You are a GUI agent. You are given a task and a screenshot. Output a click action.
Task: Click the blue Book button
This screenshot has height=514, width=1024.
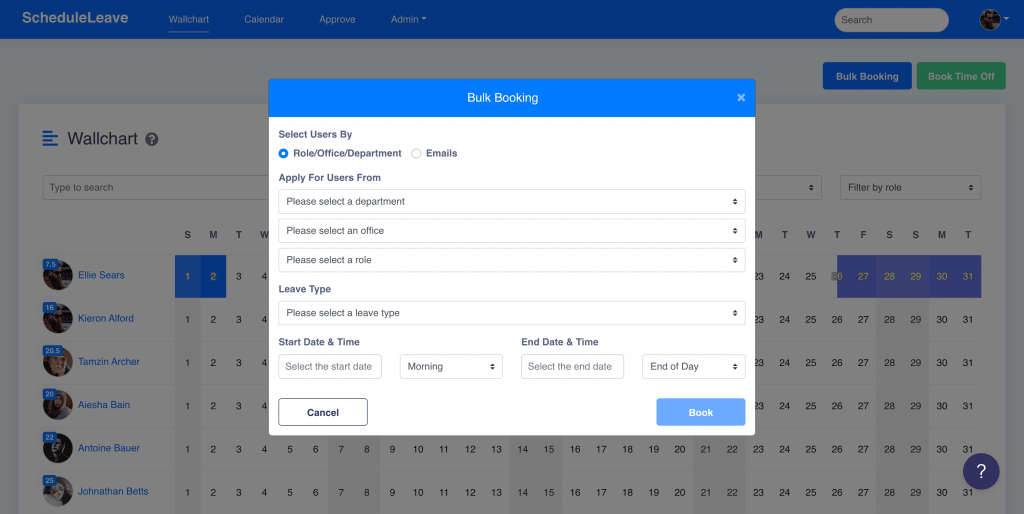pos(700,412)
